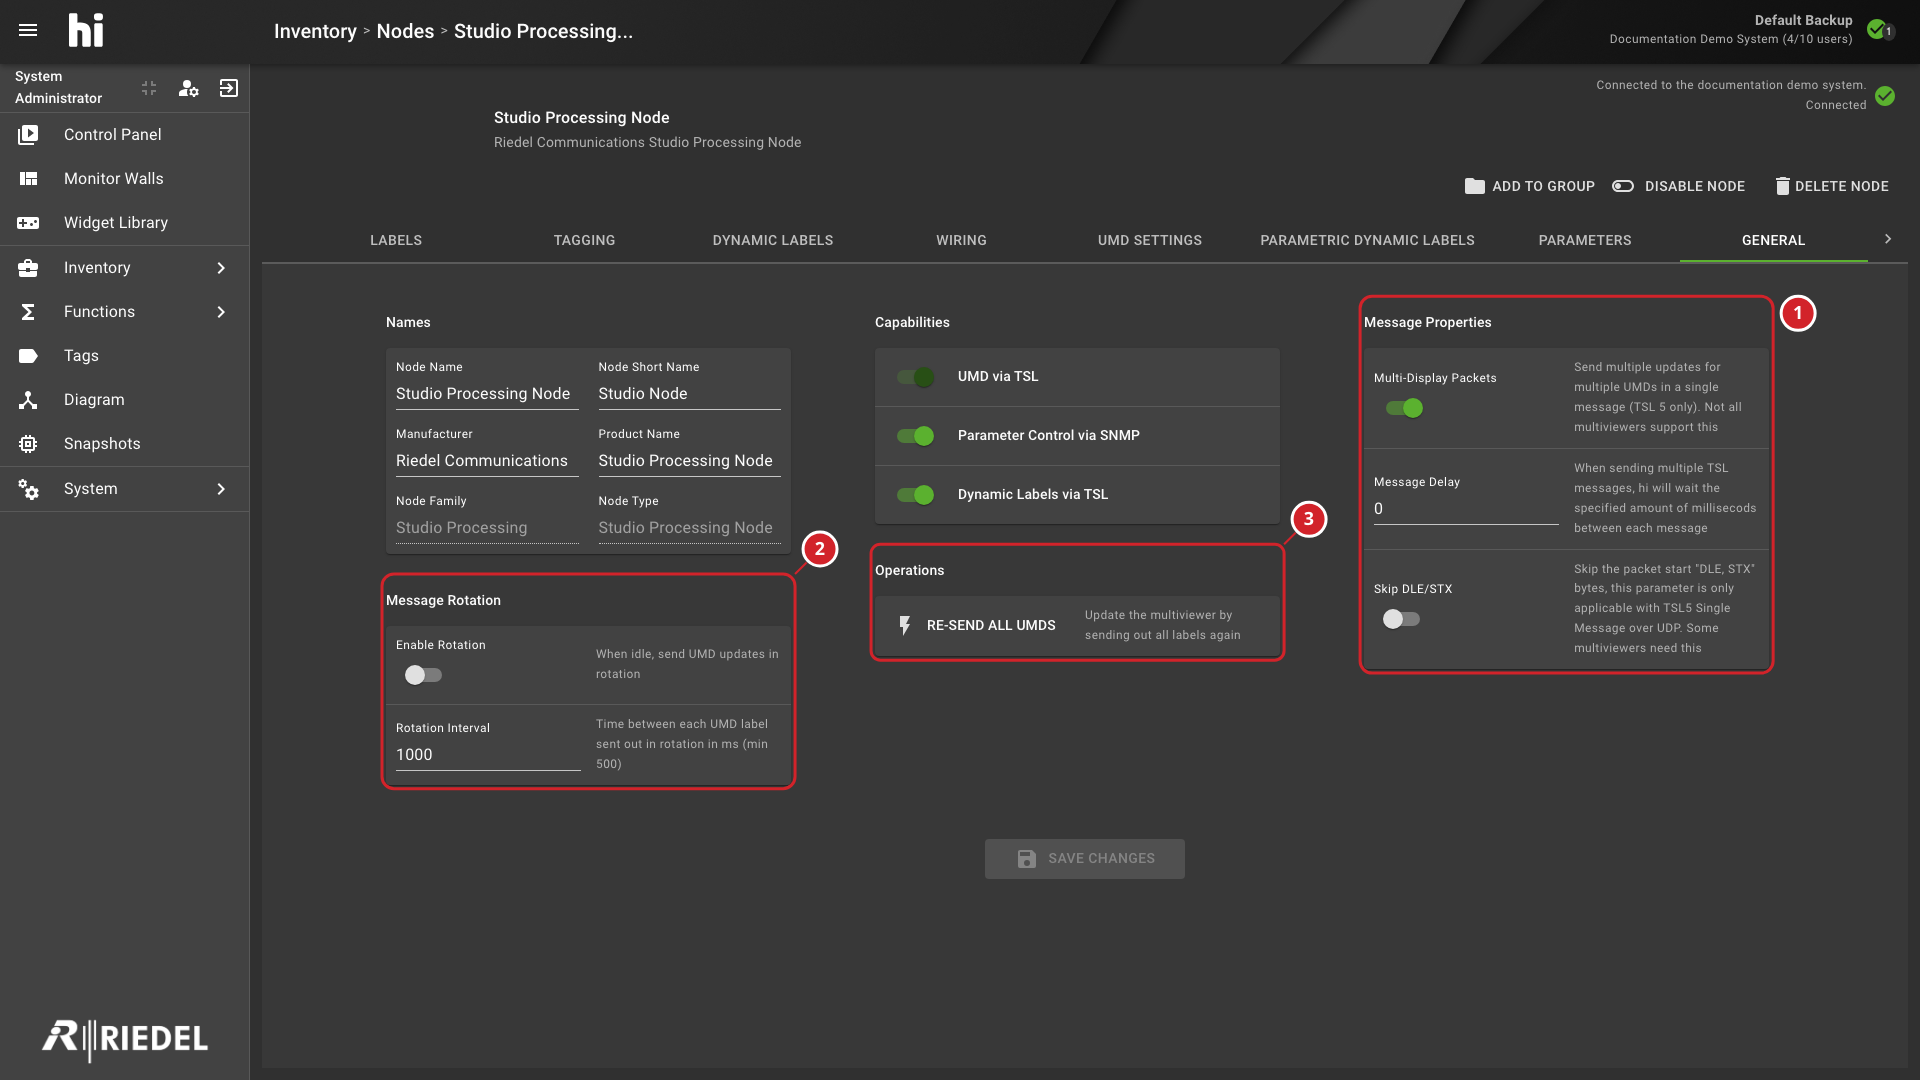Click the Inventory briefcase icon

pyautogui.click(x=28, y=267)
